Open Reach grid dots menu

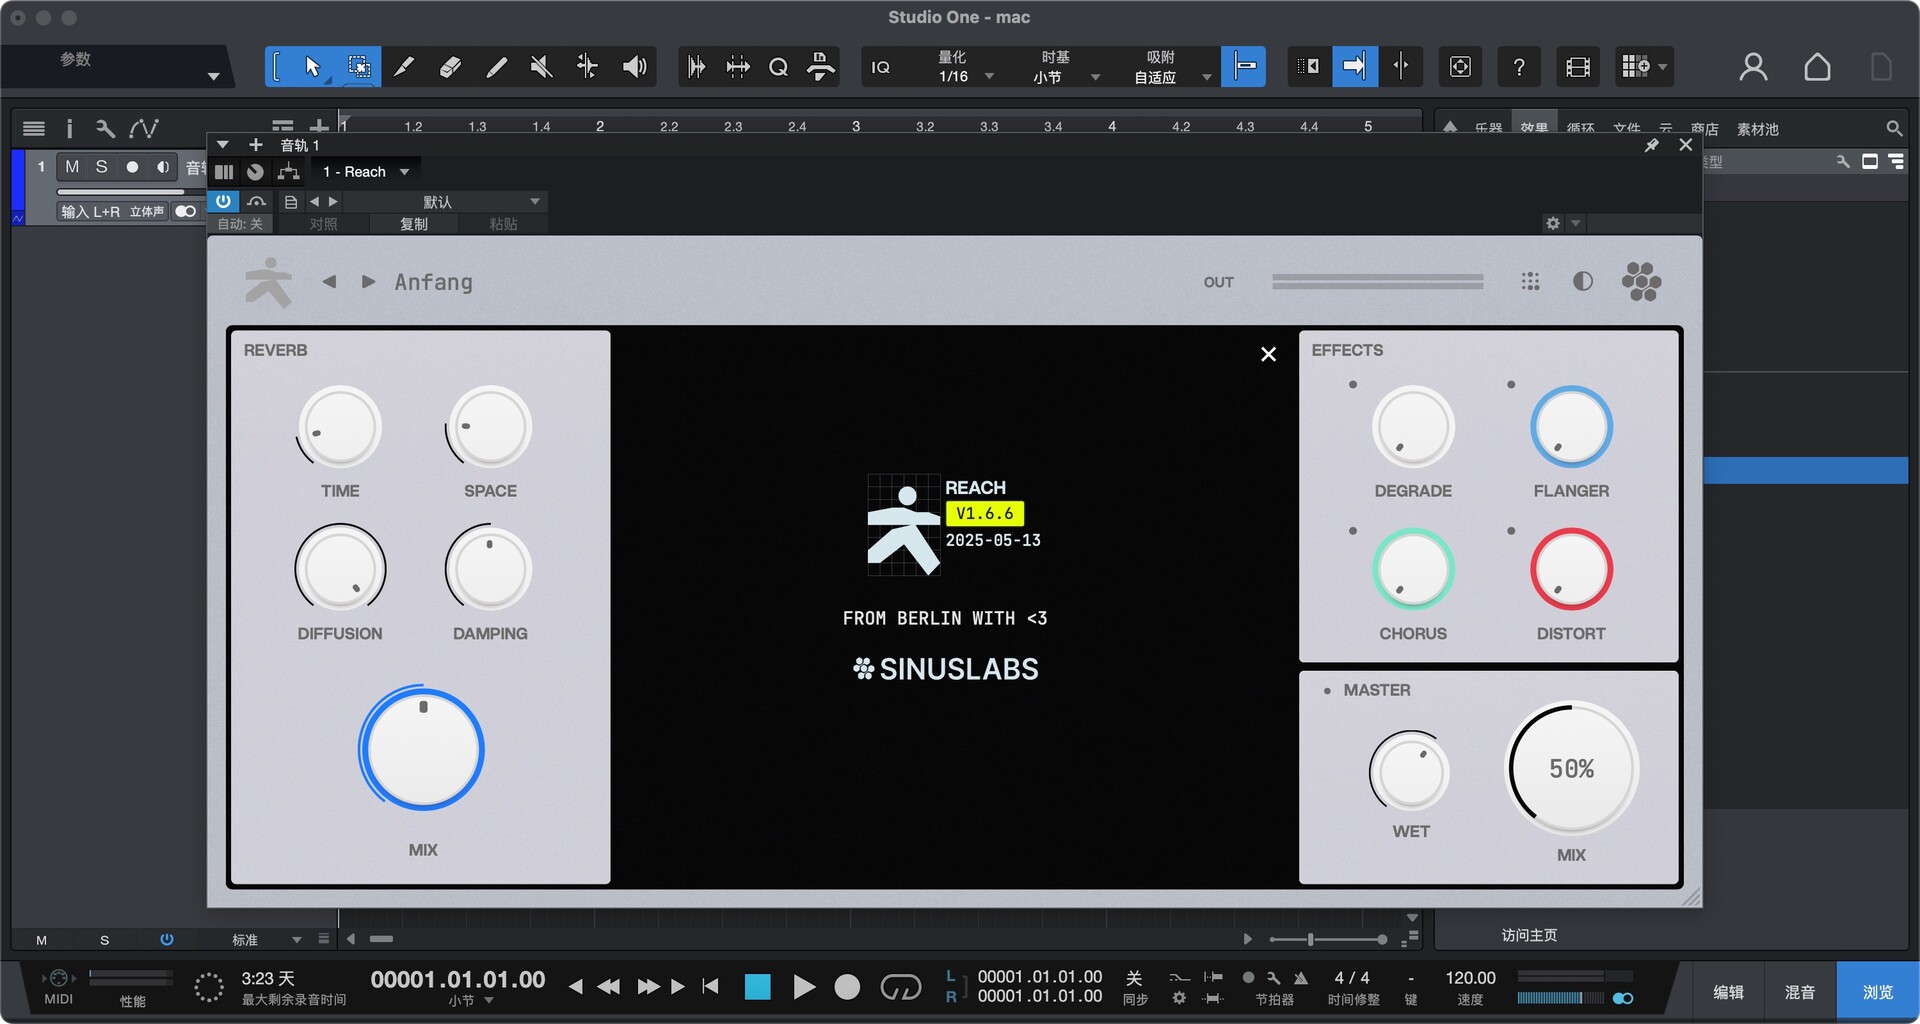pos(1530,282)
